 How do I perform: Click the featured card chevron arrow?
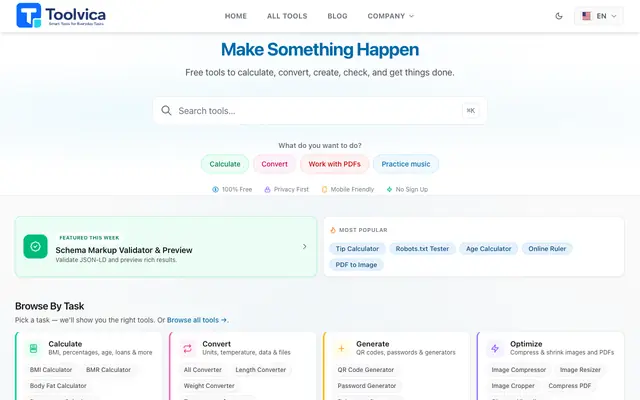tap(304, 247)
